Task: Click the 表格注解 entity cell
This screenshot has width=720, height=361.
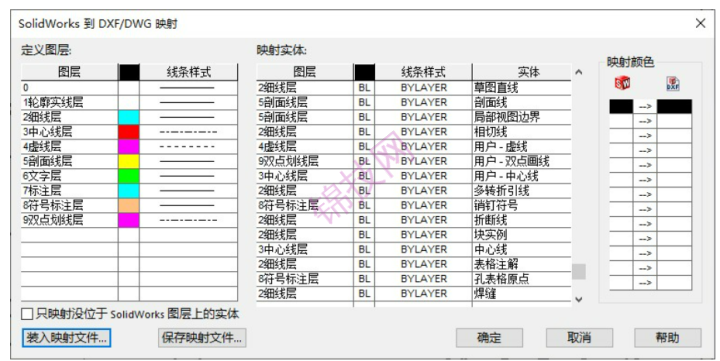Action: [x=522, y=264]
